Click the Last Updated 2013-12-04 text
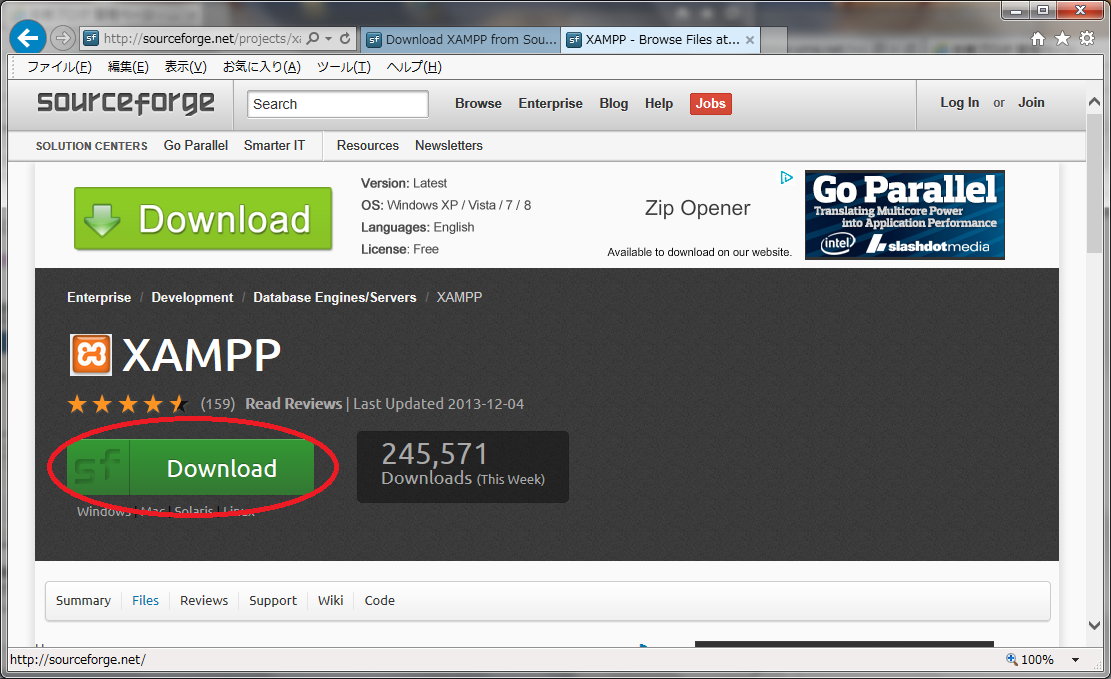This screenshot has height=679, width=1111. click(439, 404)
